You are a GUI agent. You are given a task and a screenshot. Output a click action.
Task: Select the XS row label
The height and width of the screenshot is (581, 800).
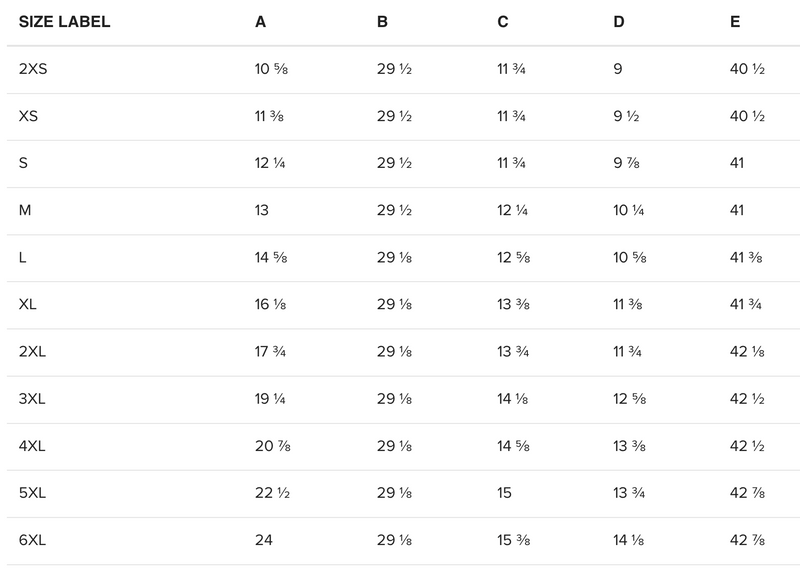point(28,116)
